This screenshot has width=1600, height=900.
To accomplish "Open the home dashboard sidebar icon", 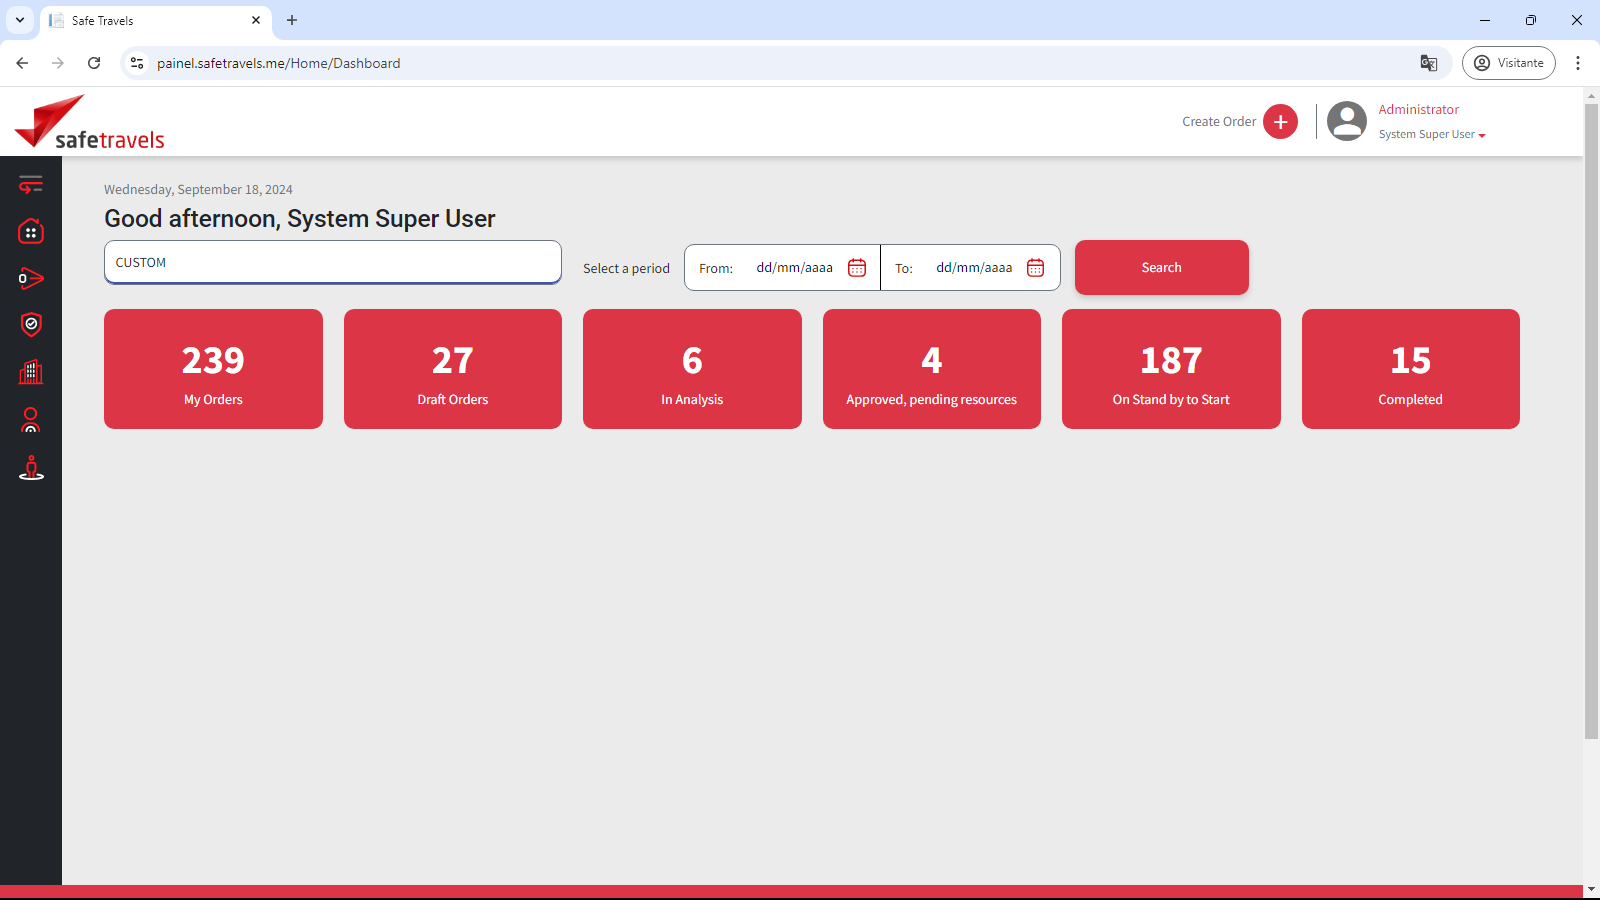I will [31, 232].
